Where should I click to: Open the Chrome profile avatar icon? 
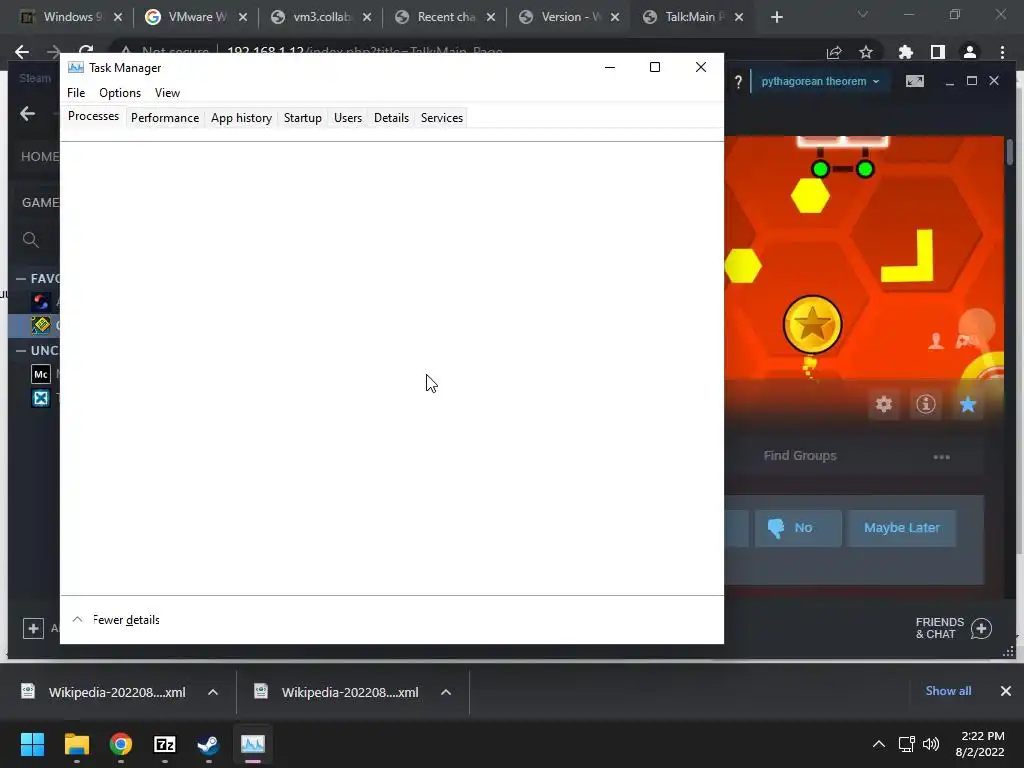click(x=970, y=52)
